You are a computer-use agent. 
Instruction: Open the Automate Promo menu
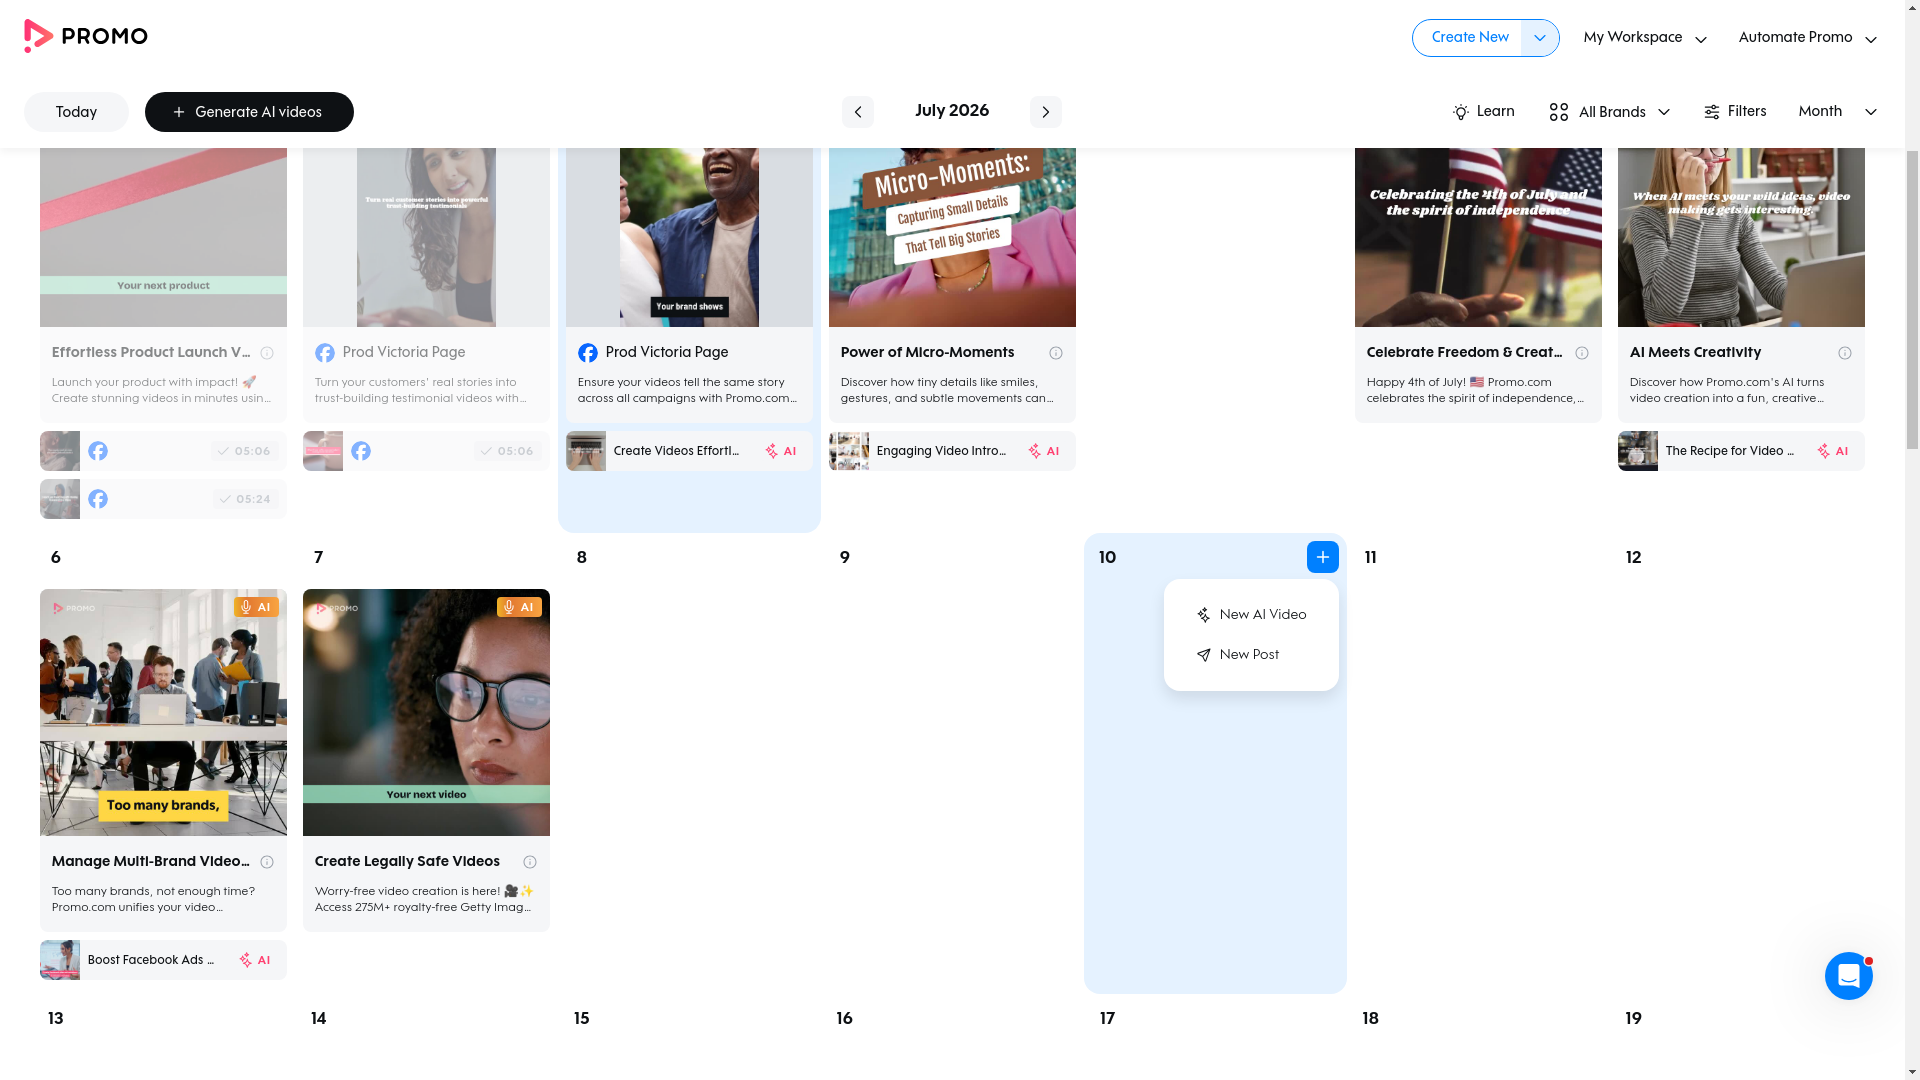[1807, 38]
